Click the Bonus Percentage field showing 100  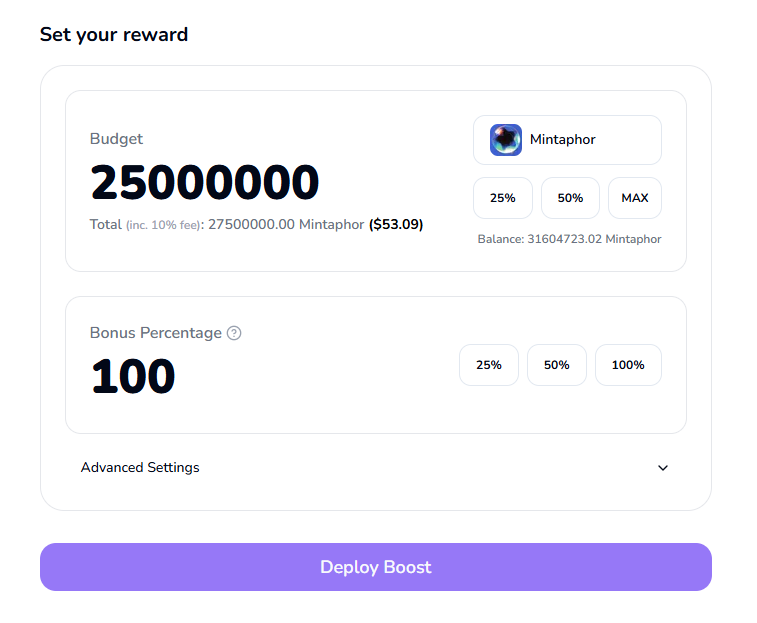coord(133,377)
